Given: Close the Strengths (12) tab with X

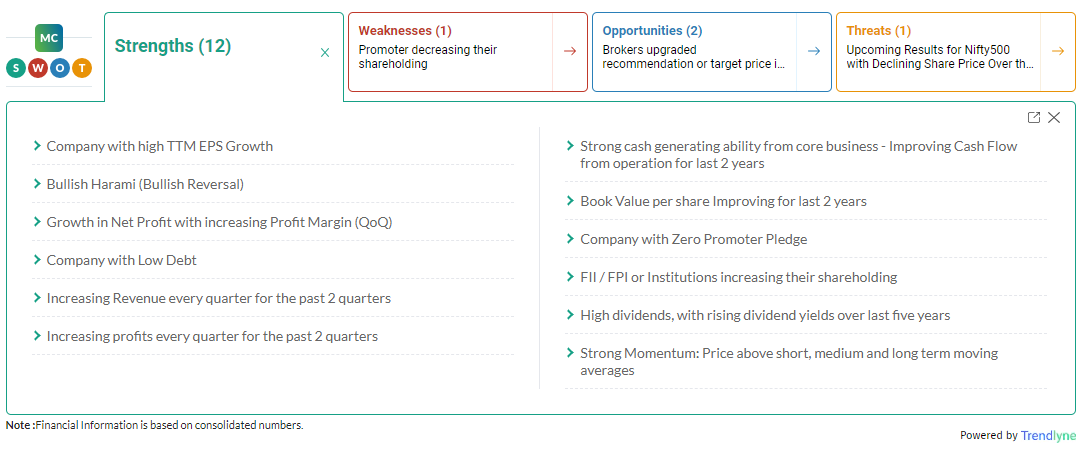Looking at the screenshot, I should tap(326, 52).
